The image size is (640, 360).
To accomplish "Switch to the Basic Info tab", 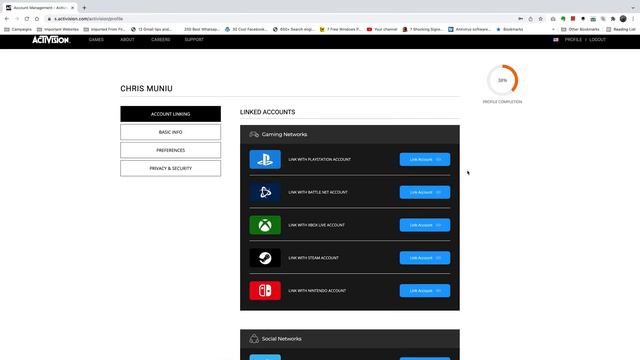I will 171,132.
